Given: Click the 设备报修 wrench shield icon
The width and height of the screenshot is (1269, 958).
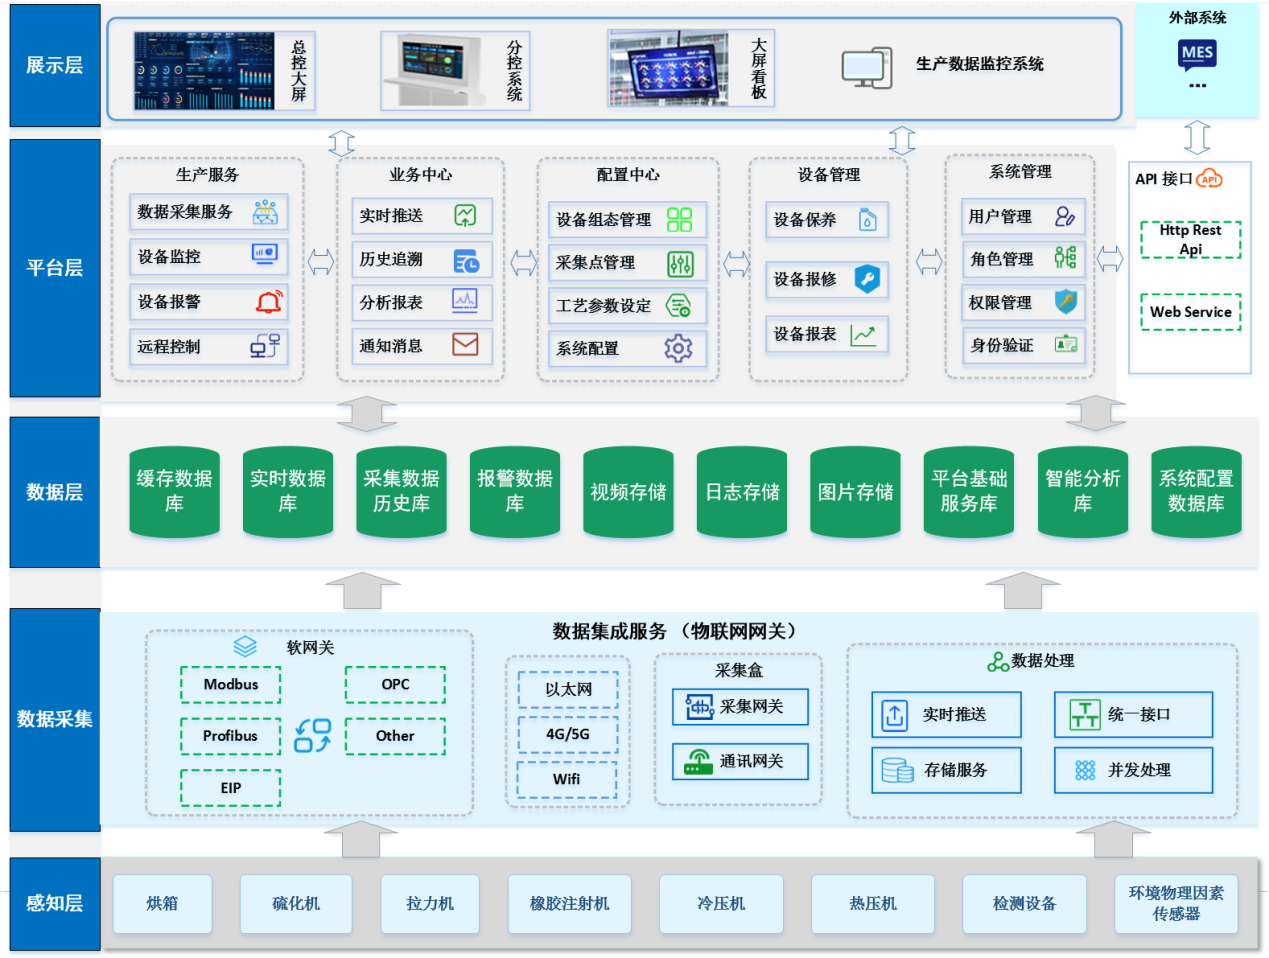Looking at the screenshot, I should tap(867, 279).
